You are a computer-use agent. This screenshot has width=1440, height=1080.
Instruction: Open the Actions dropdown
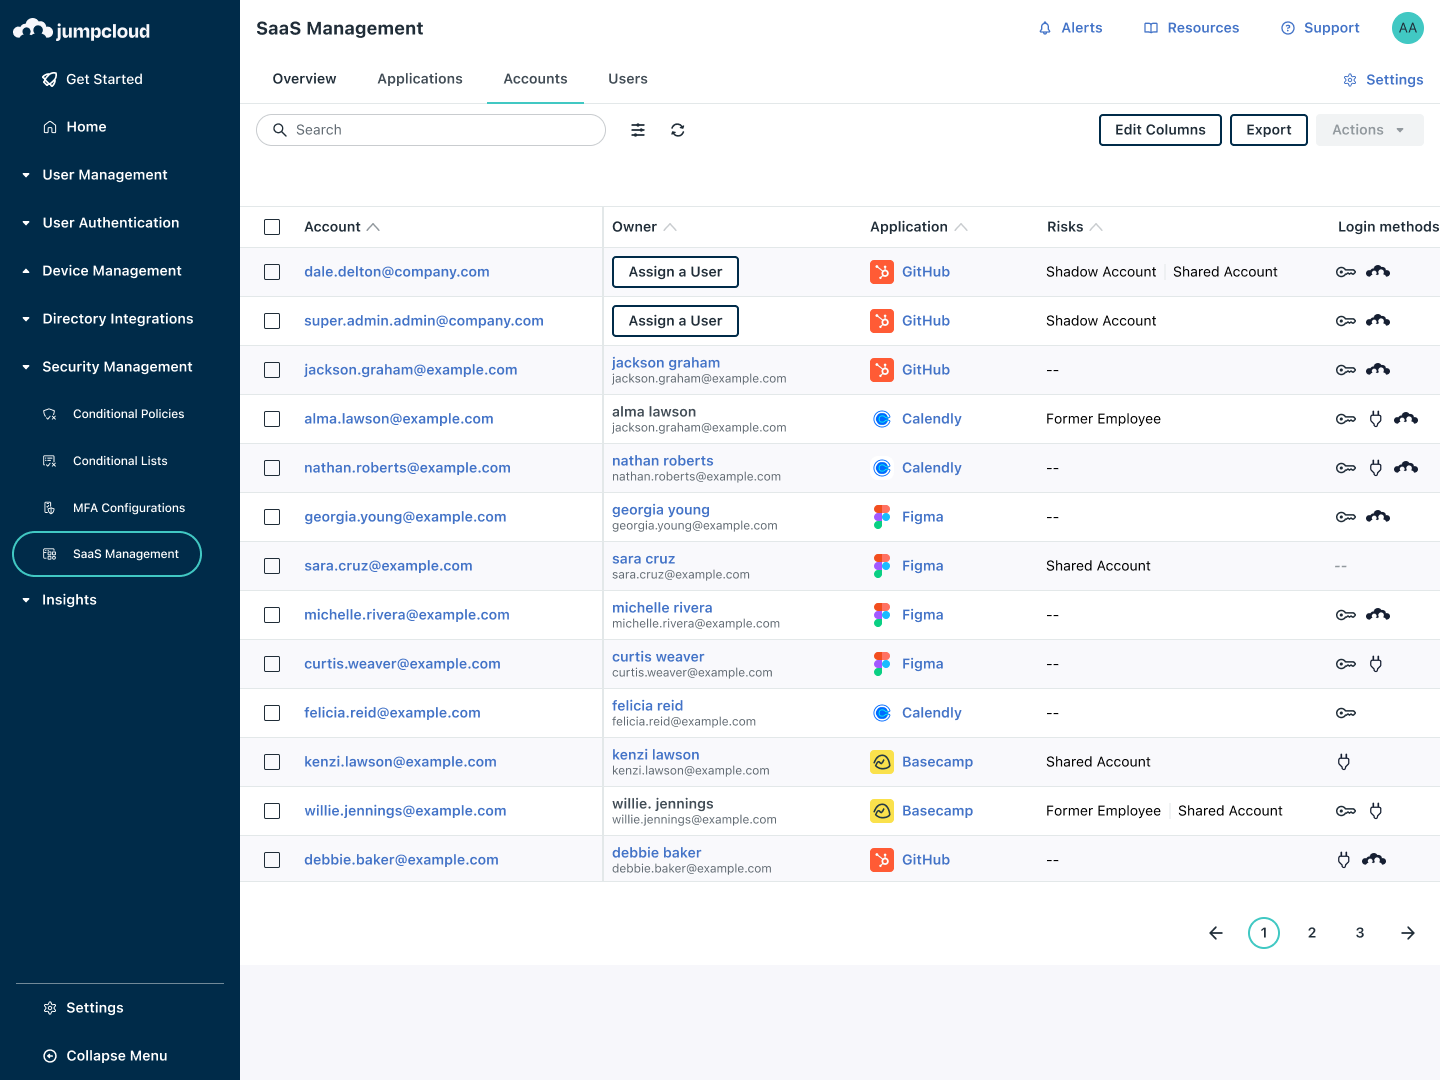click(x=1369, y=130)
